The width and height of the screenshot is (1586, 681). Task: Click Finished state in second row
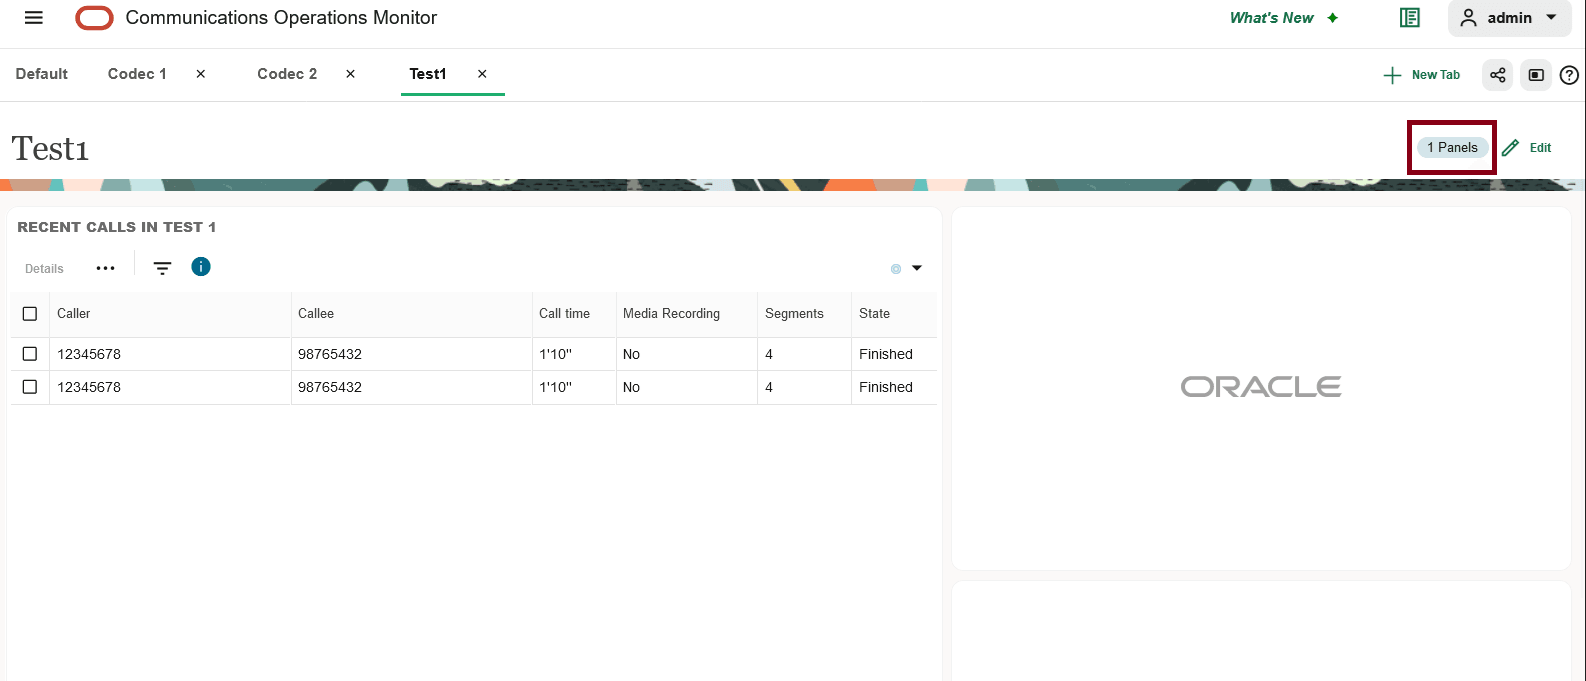pos(886,387)
